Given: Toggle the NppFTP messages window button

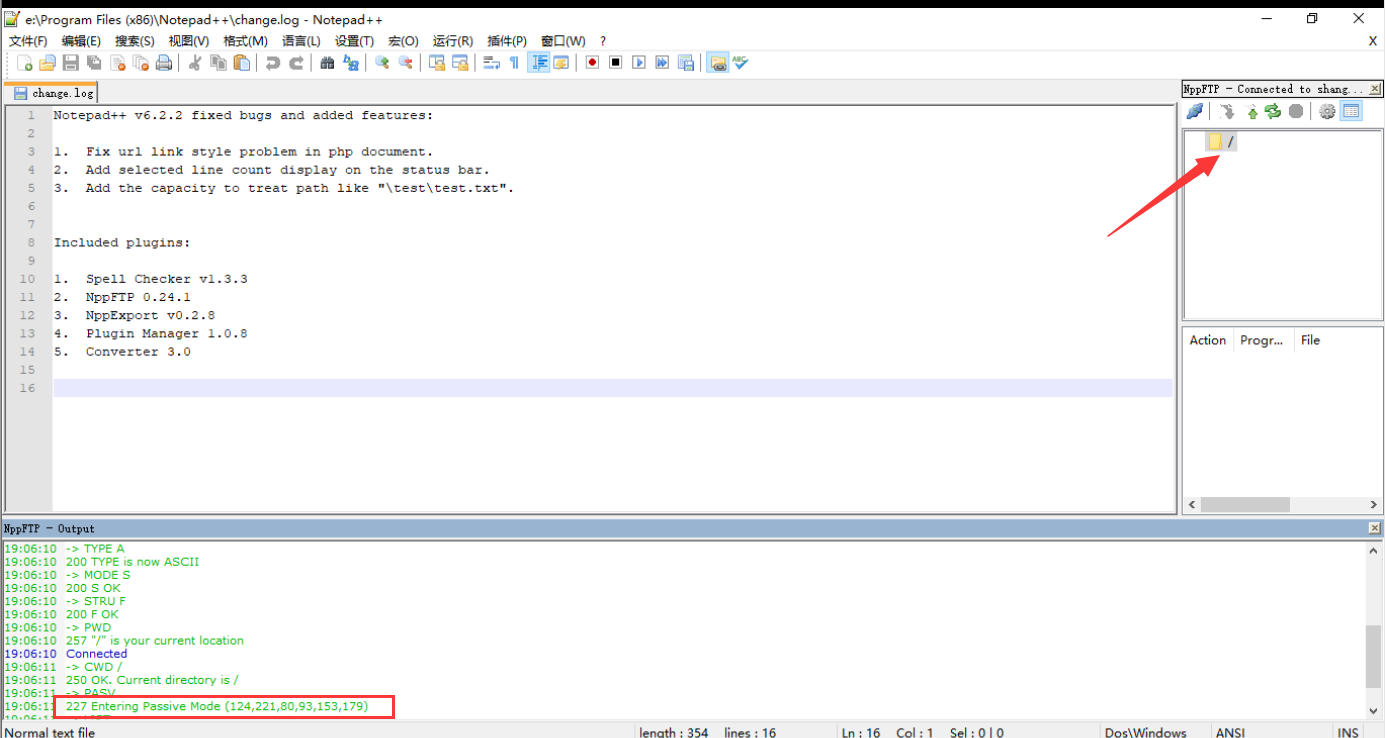Looking at the screenshot, I should coord(1351,111).
